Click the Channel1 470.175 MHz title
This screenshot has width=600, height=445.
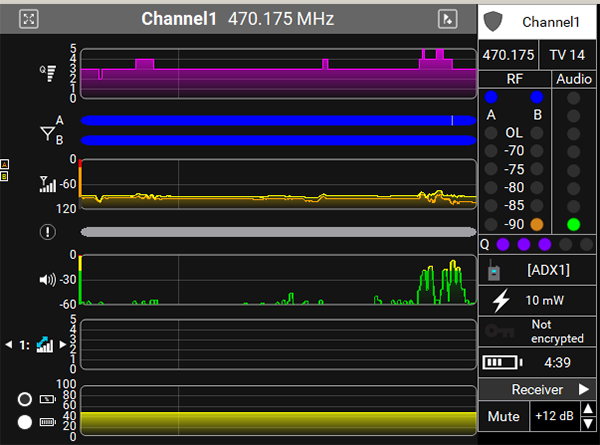pyautogui.click(x=238, y=19)
